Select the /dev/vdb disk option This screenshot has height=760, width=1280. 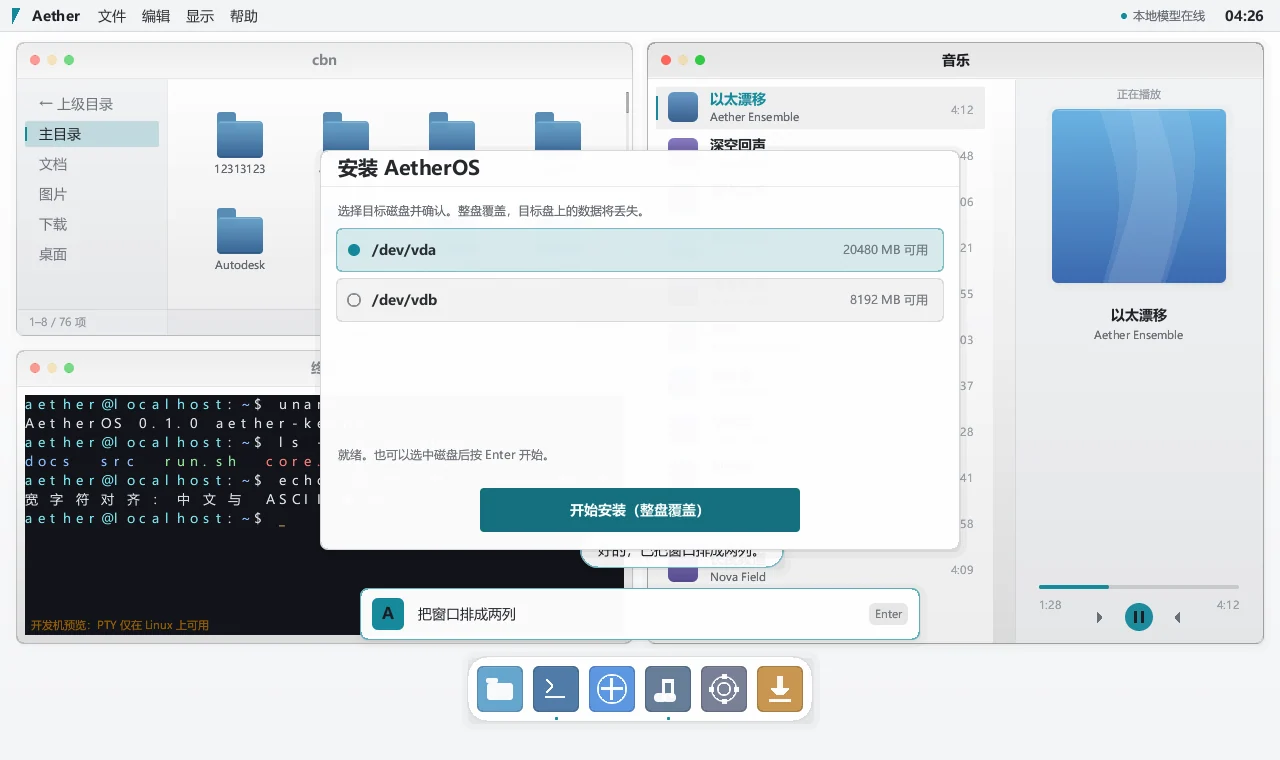click(640, 300)
